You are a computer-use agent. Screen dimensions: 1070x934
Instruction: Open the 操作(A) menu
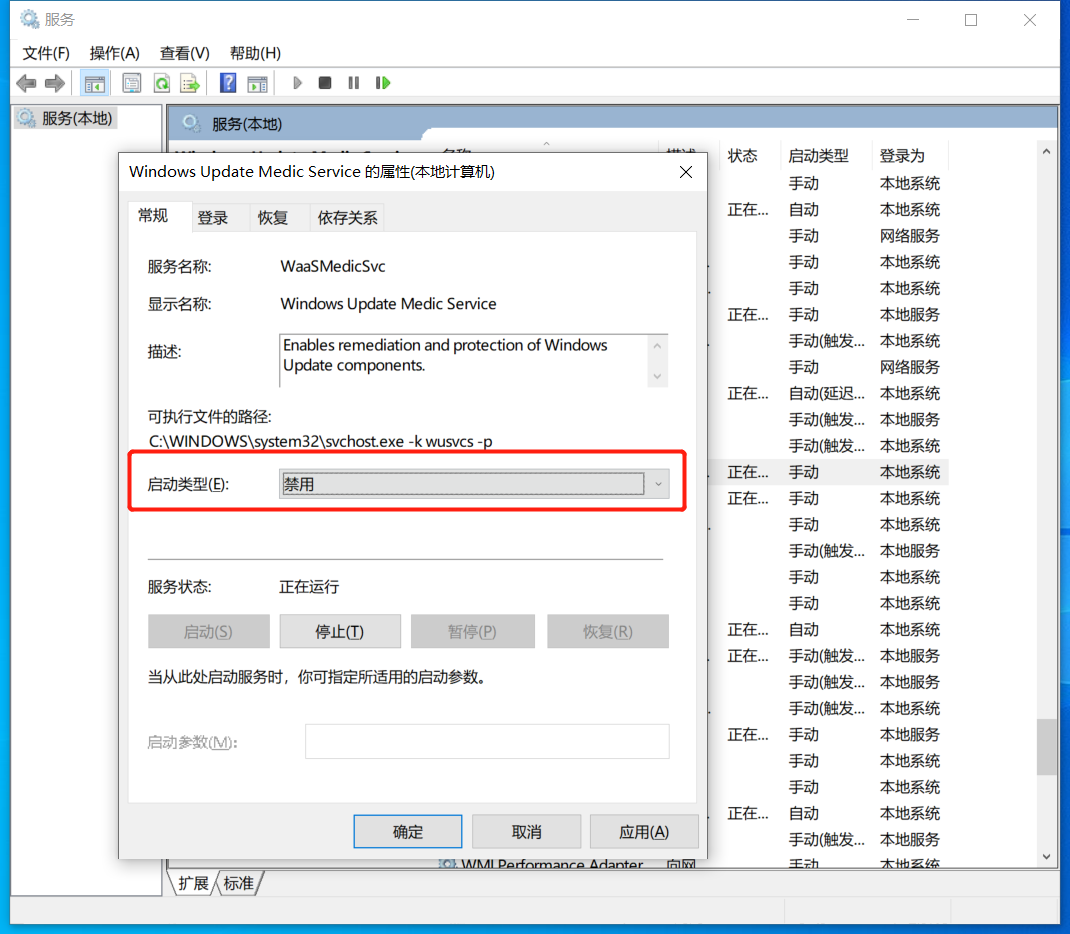tap(115, 53)
